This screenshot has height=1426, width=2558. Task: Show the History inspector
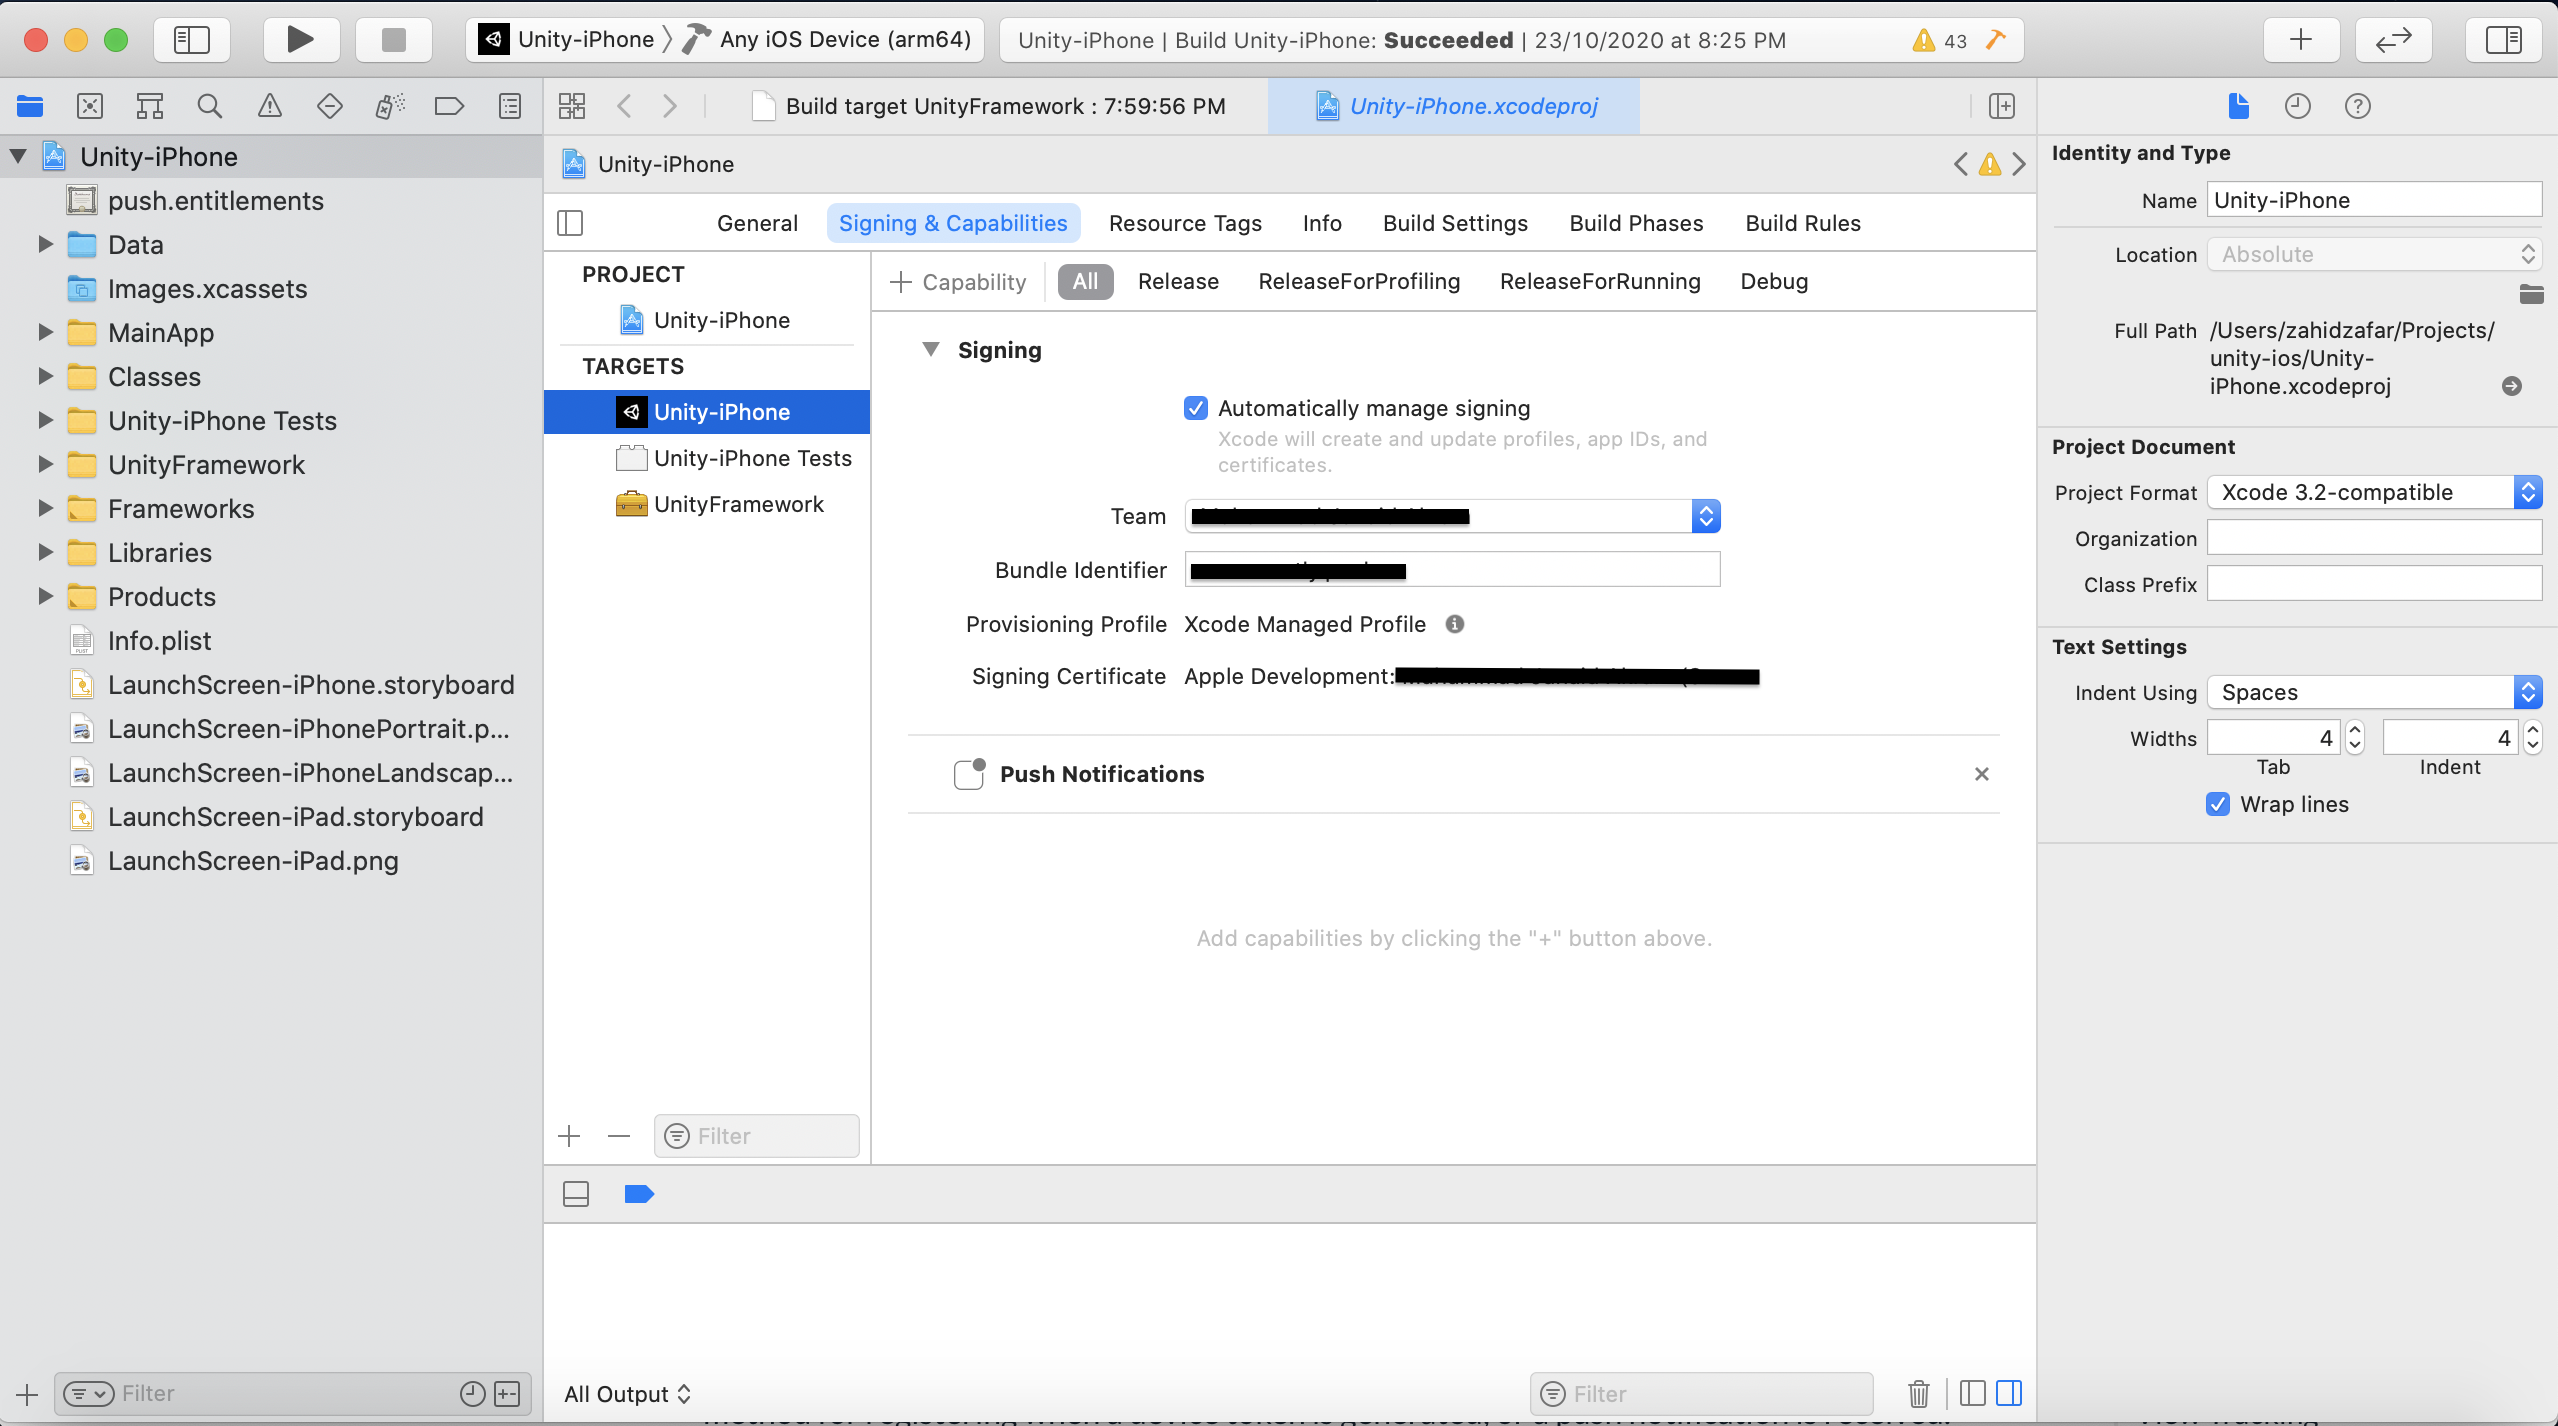[2298, 106]
